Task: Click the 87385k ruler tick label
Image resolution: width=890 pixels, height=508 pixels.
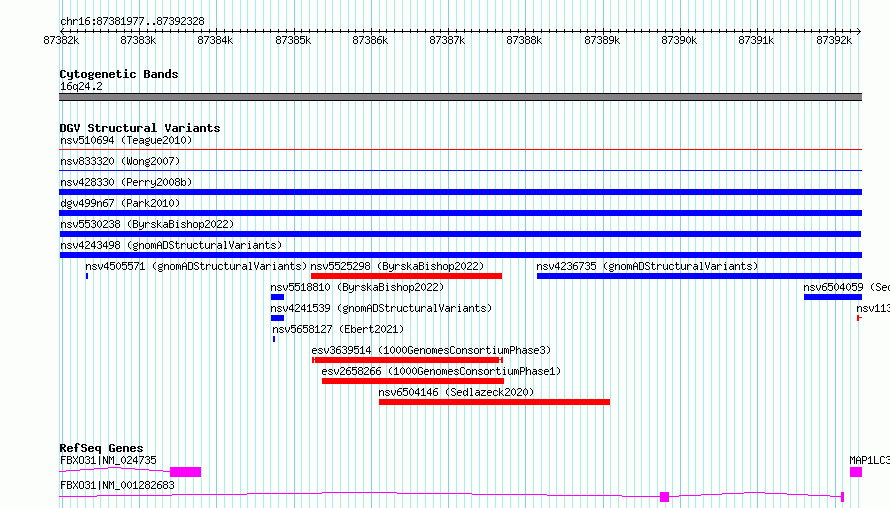Action: click(293, 40)
